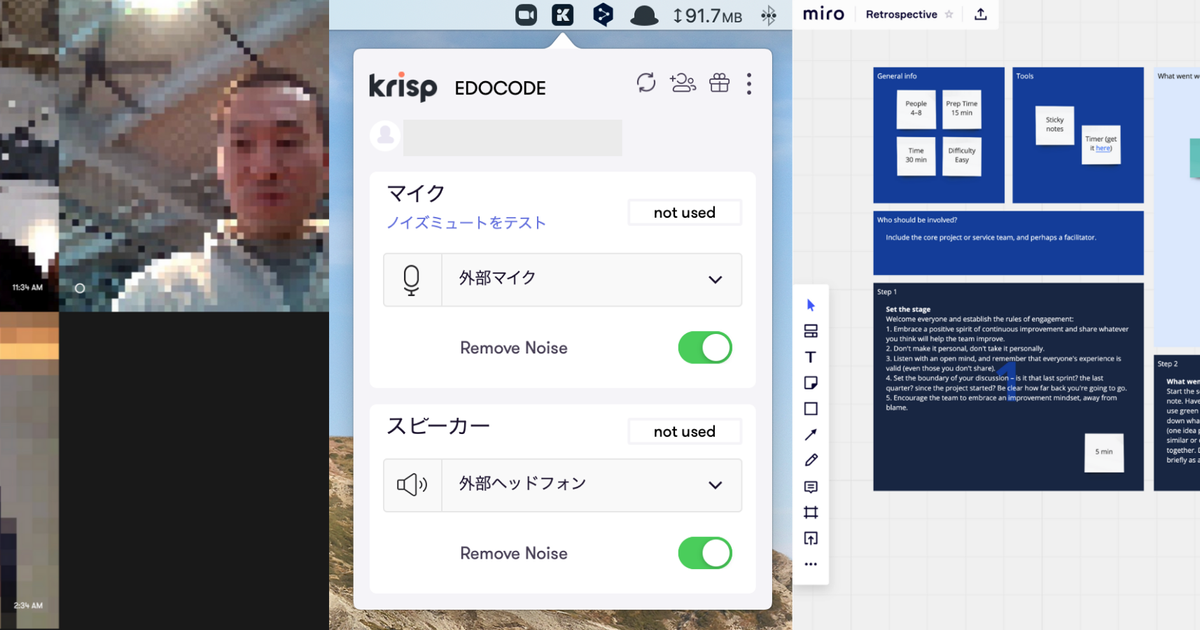Click the 'Tools' frame title
The height and width of the screenshot is (630, 1200).
(x=1025, y=76)
